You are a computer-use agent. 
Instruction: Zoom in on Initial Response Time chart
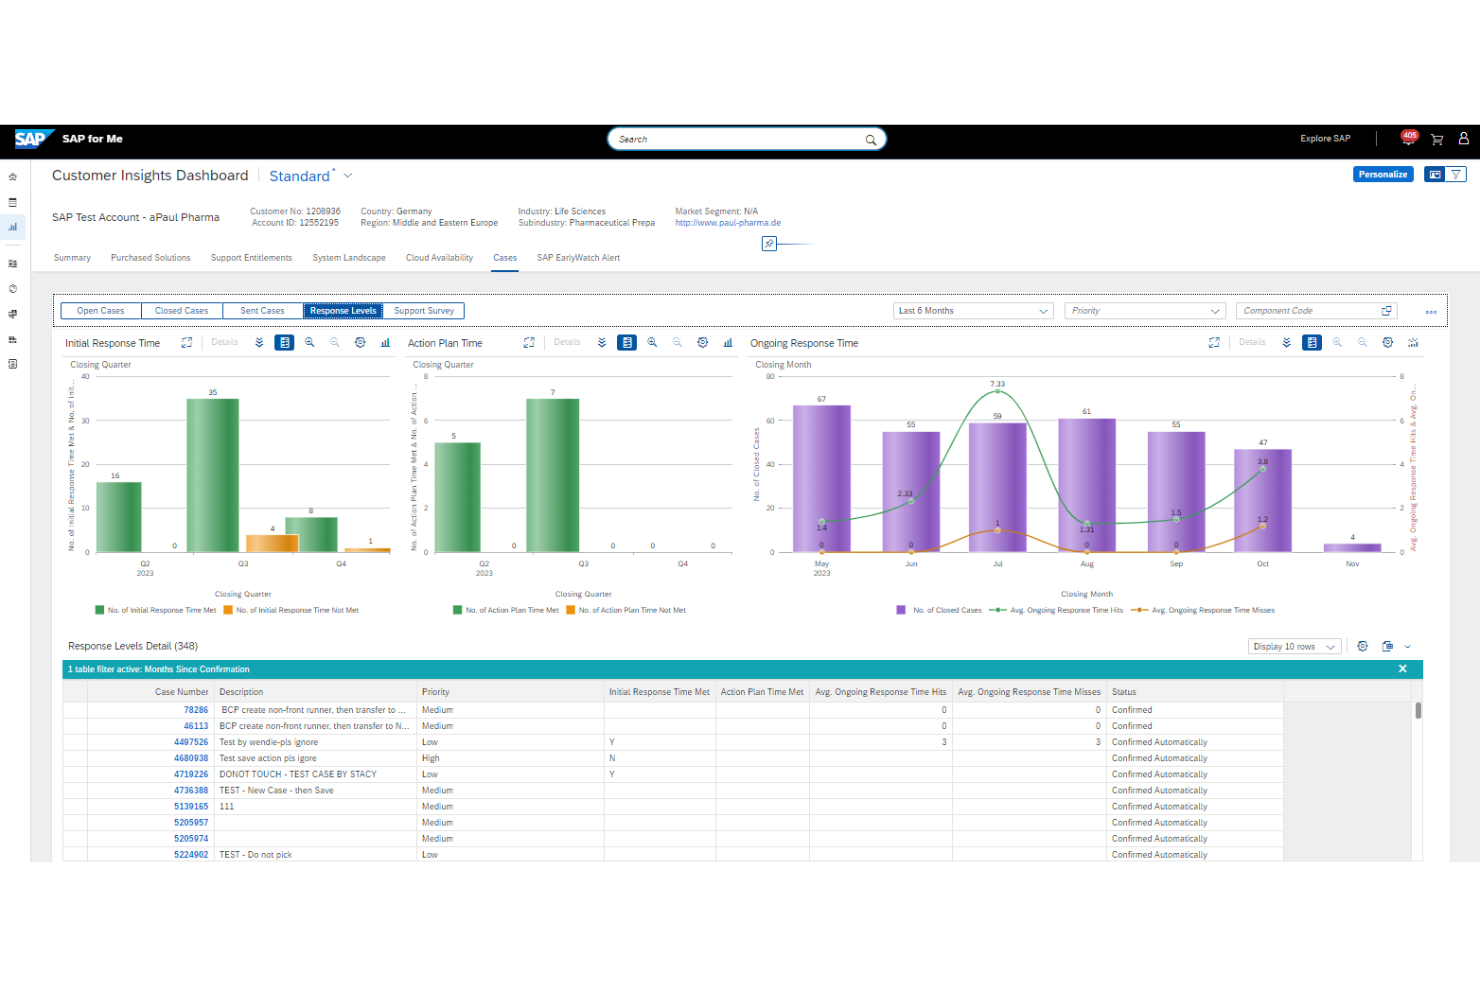[x=310, y=343]
